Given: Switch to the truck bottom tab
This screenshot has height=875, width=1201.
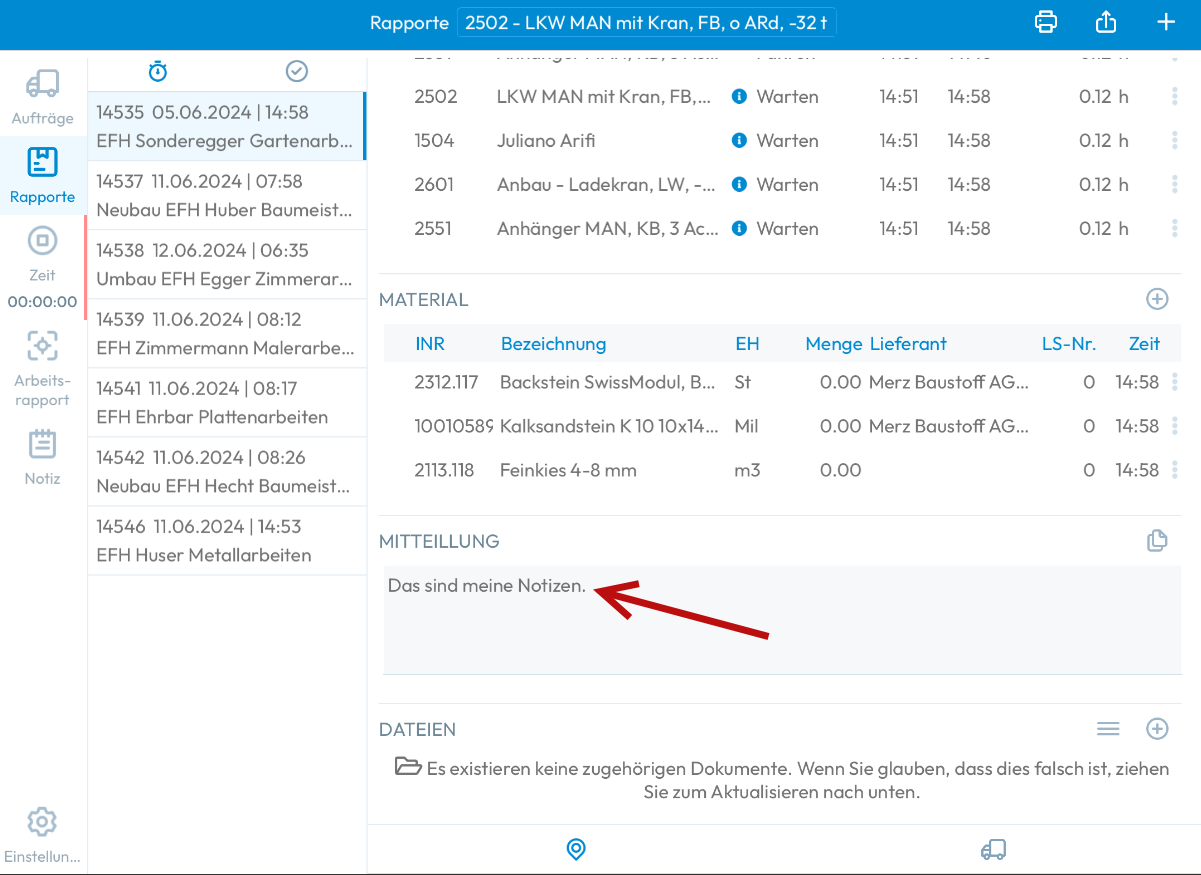Looking at the screenshot, I should coord(993,850).
